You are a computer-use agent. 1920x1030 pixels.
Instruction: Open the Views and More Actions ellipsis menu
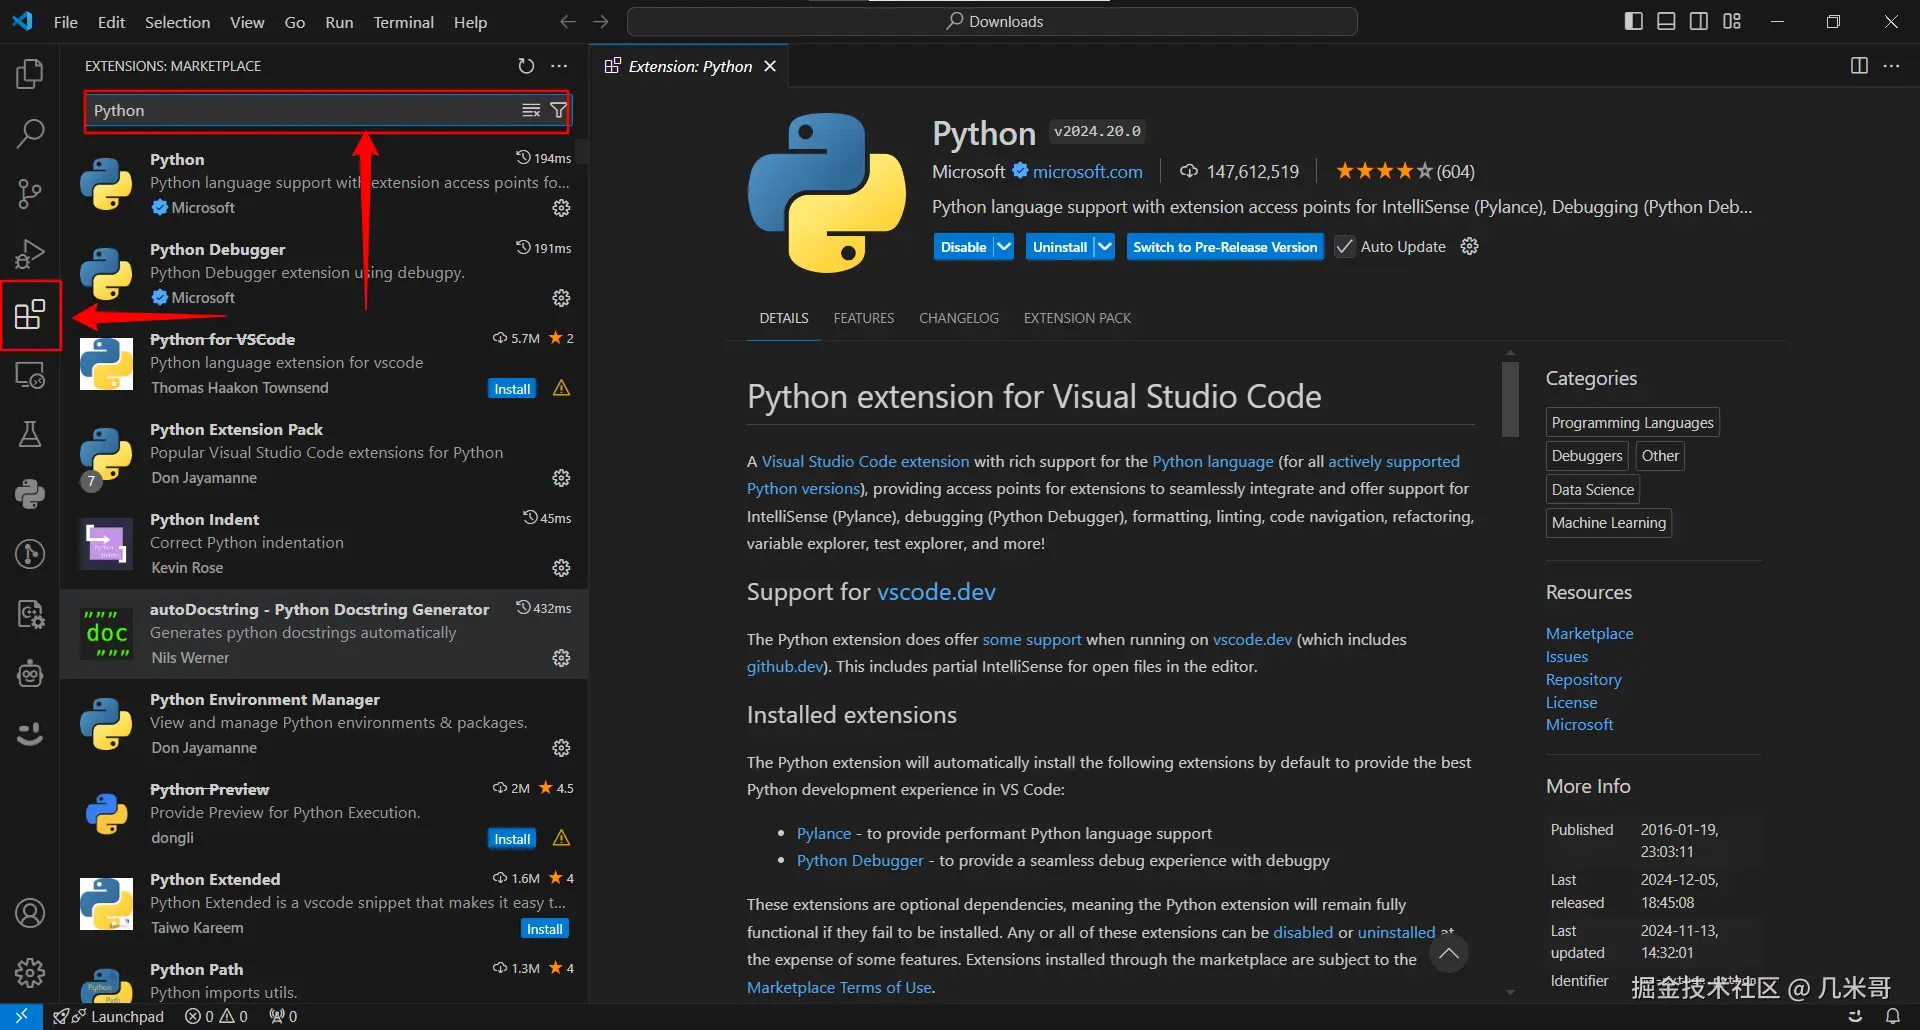559,66
